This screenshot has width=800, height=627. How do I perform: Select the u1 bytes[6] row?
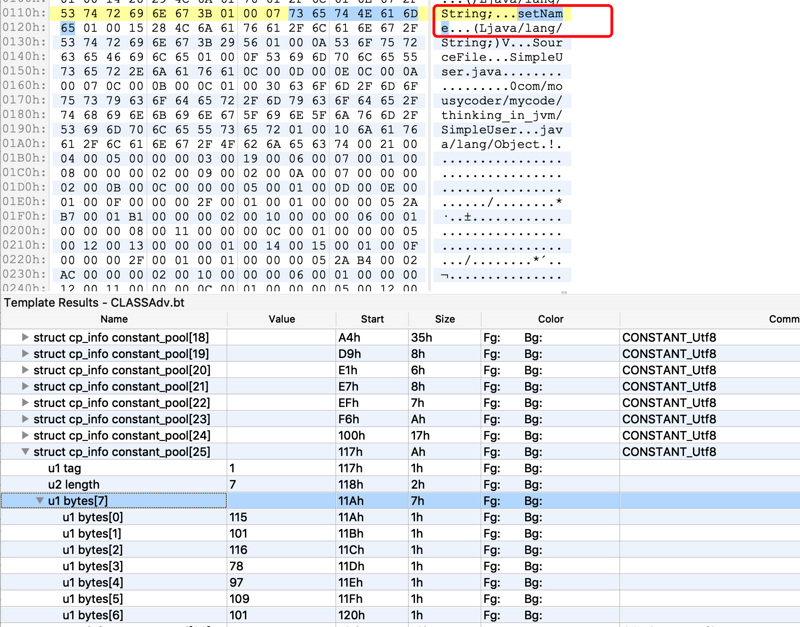400,615
